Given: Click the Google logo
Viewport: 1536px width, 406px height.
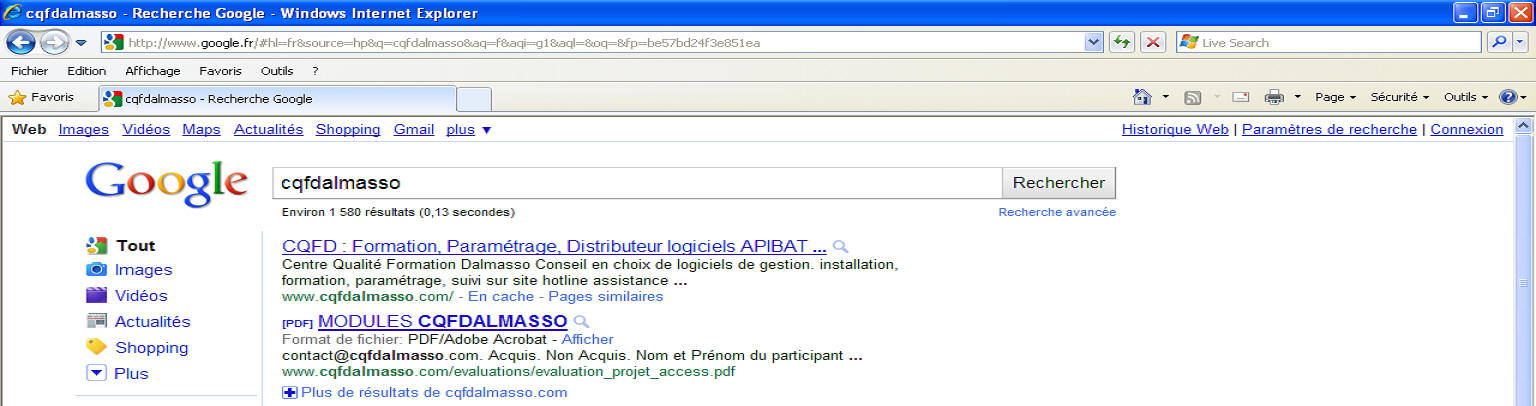Looking at the screenshot, I should tap(166, 184).
